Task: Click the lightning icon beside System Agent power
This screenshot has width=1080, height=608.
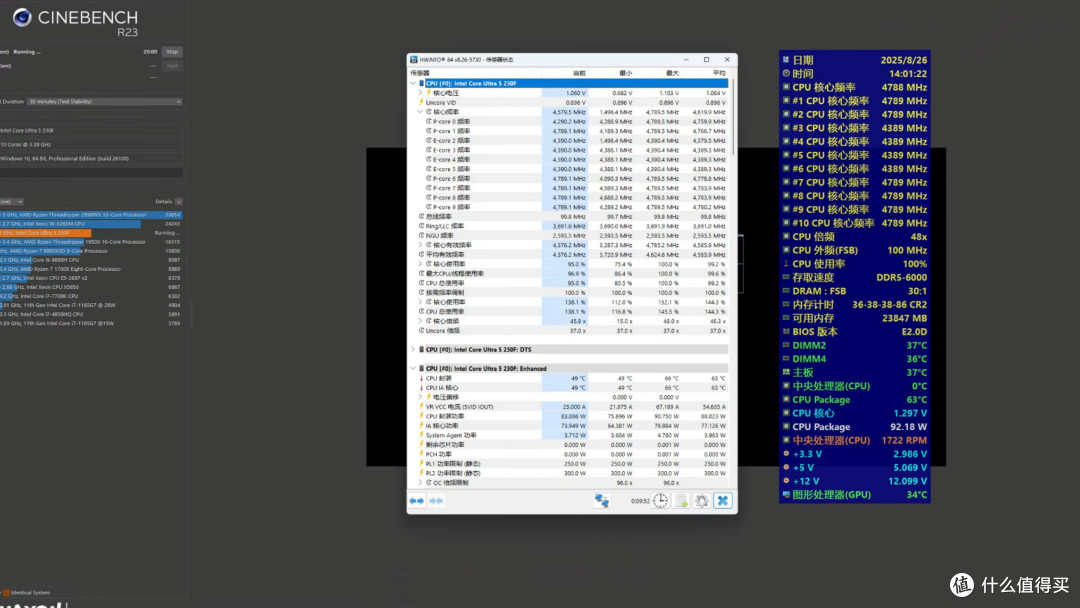Action: (422, 435)
